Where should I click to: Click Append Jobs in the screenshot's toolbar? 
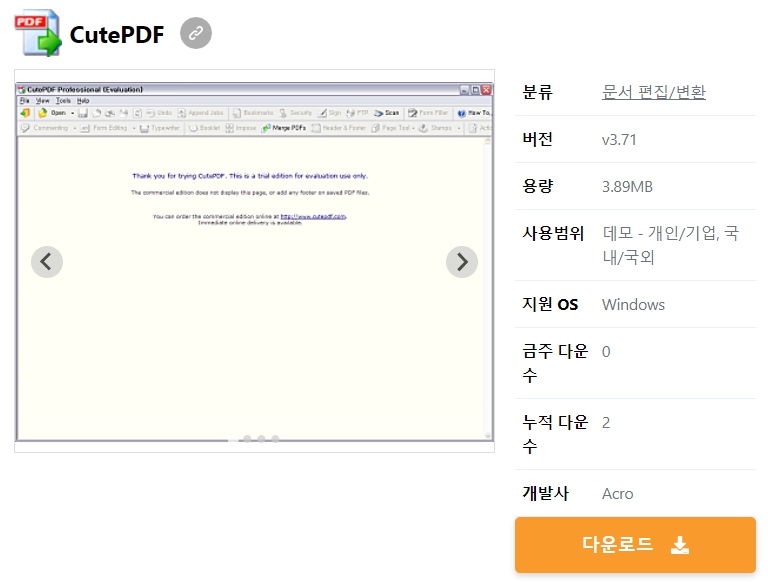[x=200, y=113]
